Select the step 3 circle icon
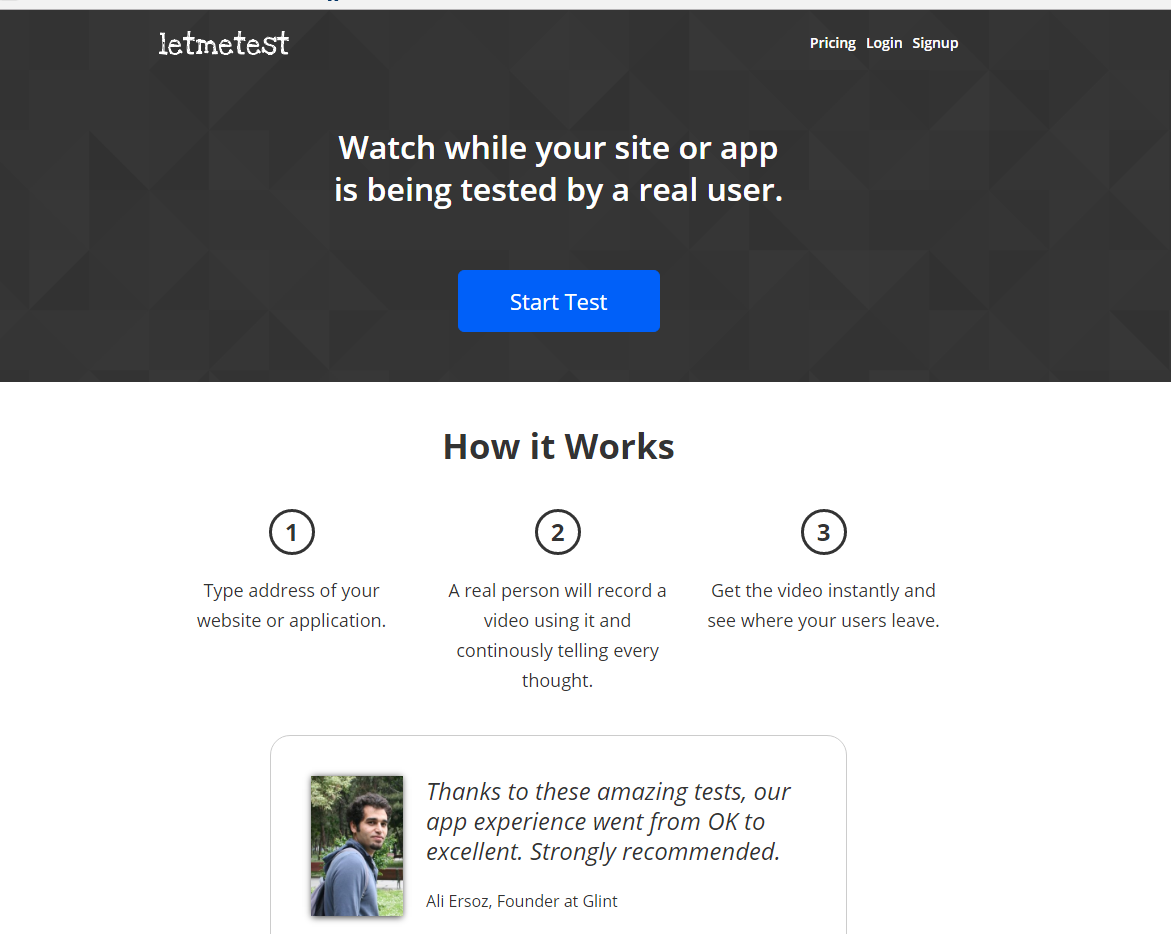Image resolution: width=1171 pixels, height=934 pixels. [823, 532]
